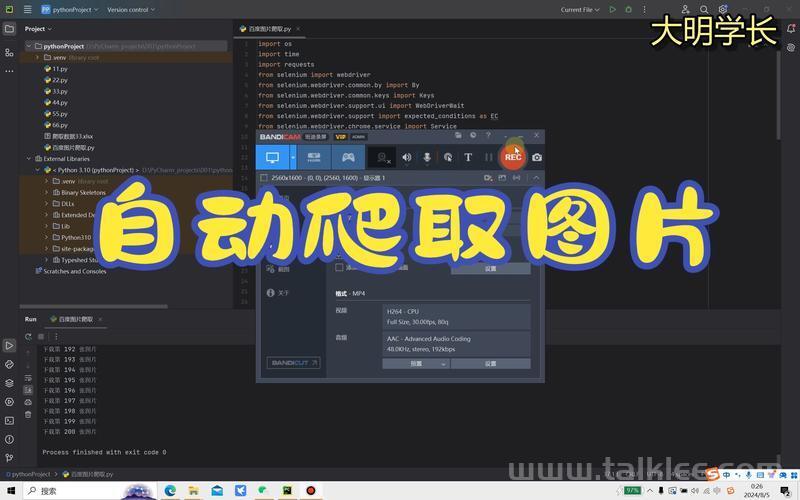
Task: Open Problems tool window icon
Action: tap(9, 439)
